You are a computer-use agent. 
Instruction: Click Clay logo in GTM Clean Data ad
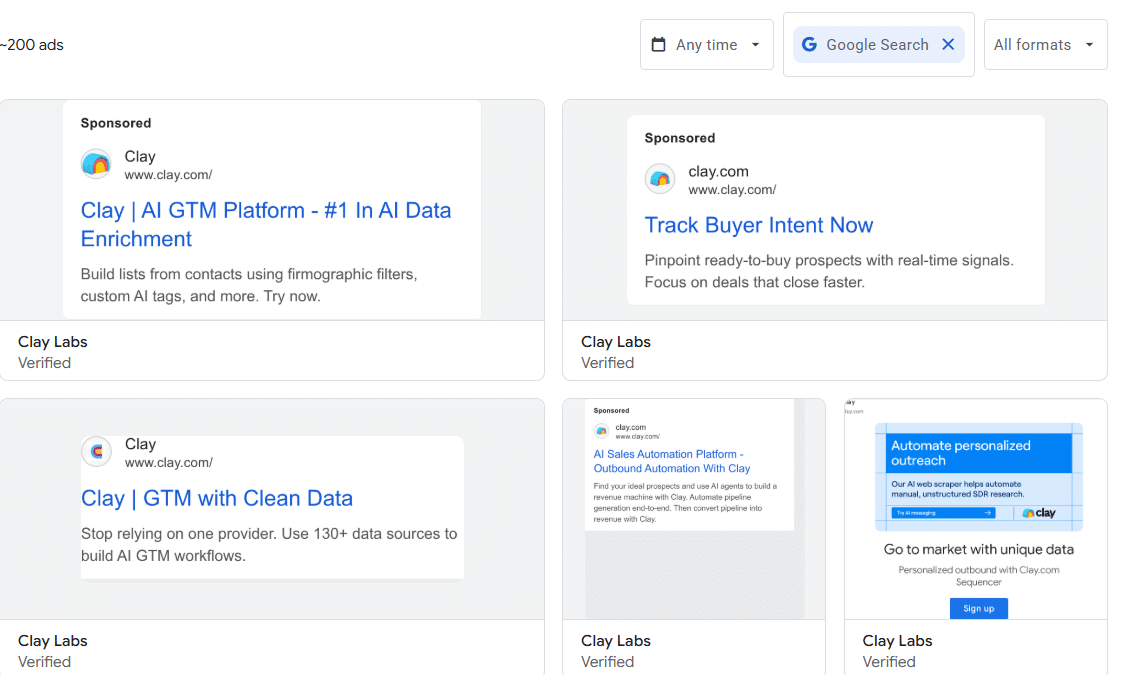(x=96, y=452)
